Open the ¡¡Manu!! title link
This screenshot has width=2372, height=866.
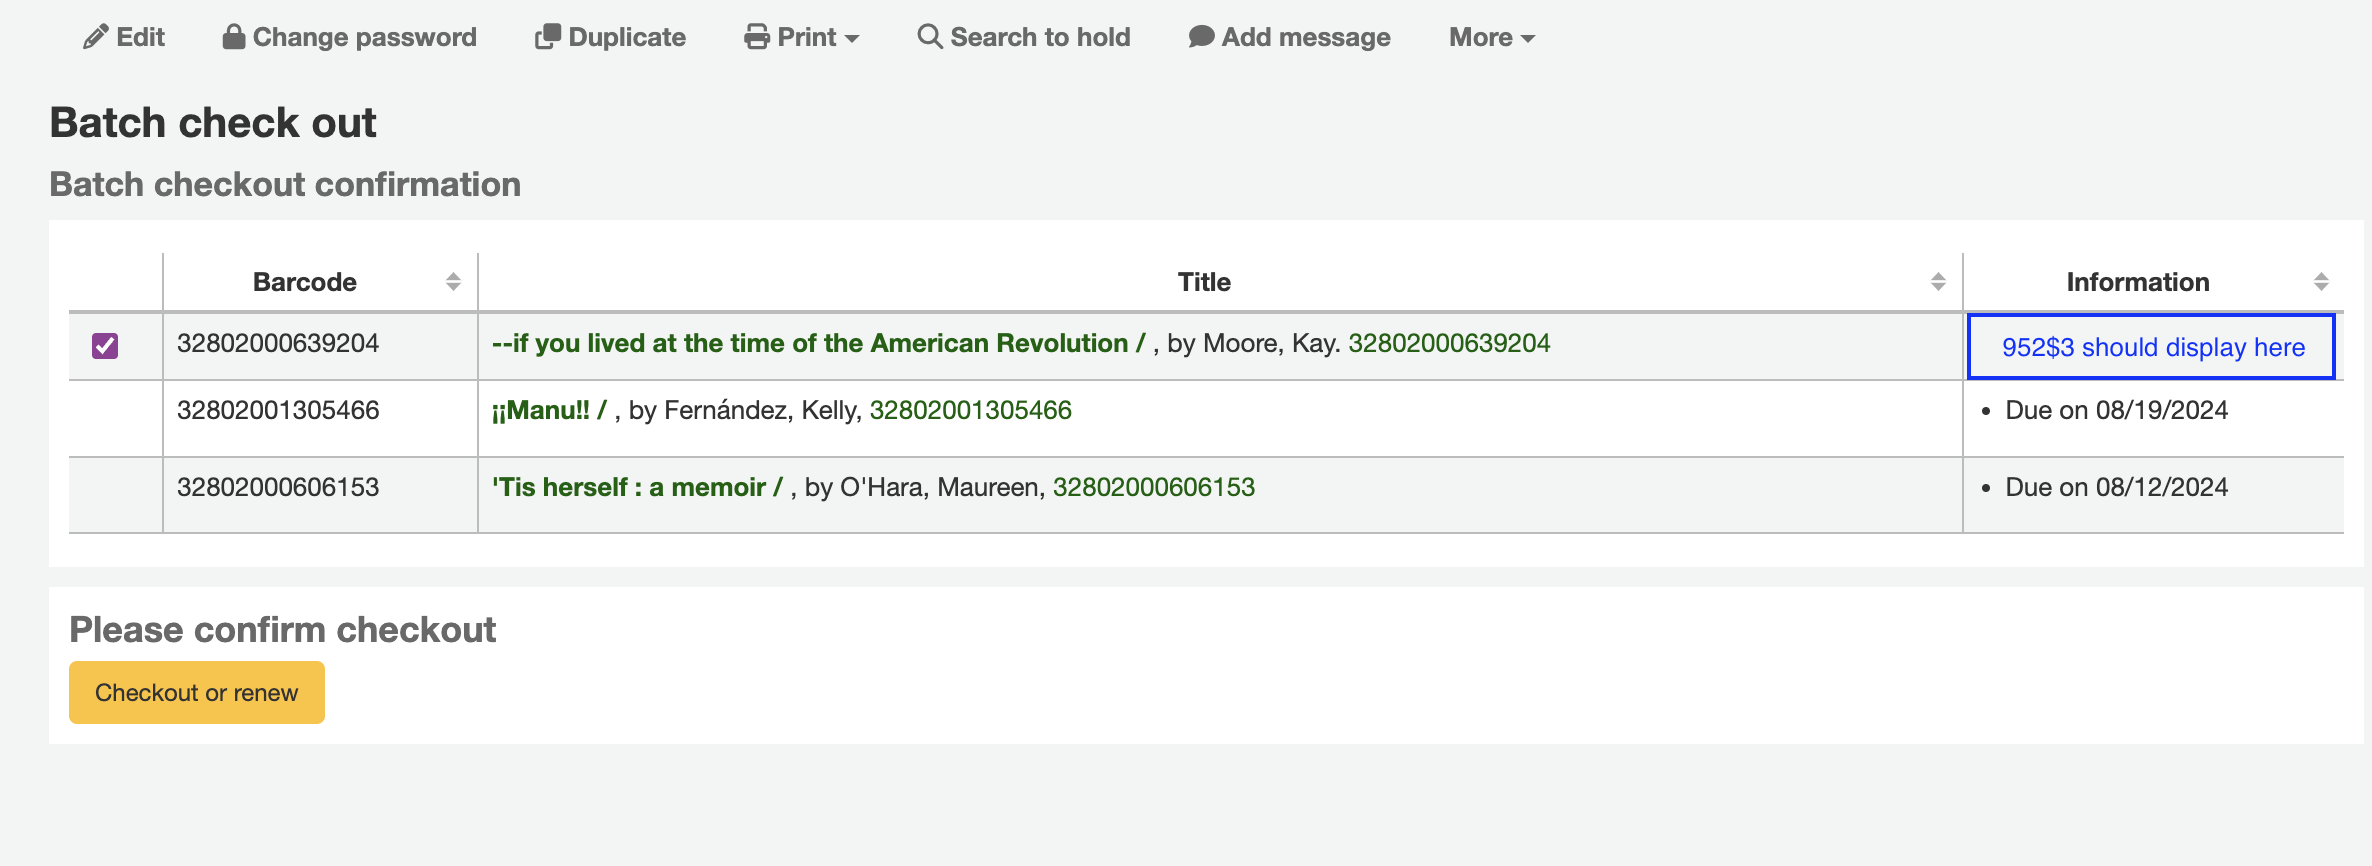(548, 411)
